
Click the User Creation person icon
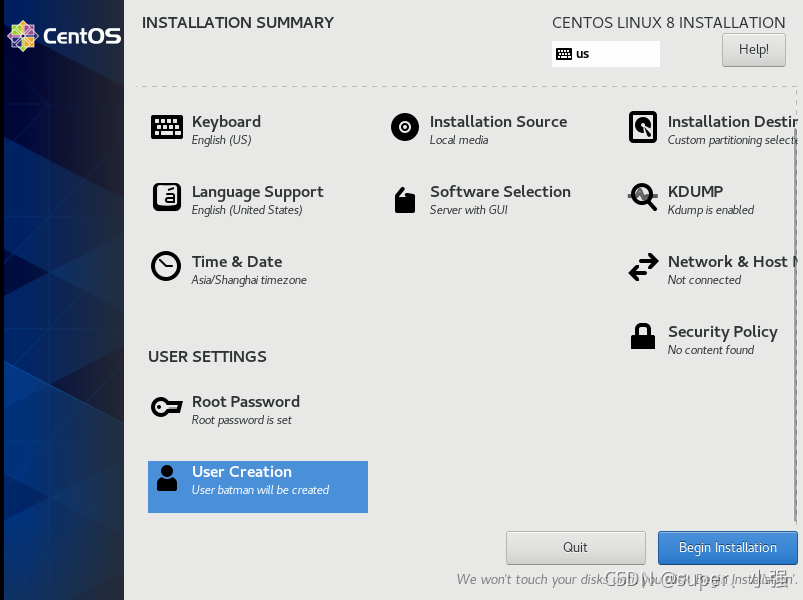167,478
